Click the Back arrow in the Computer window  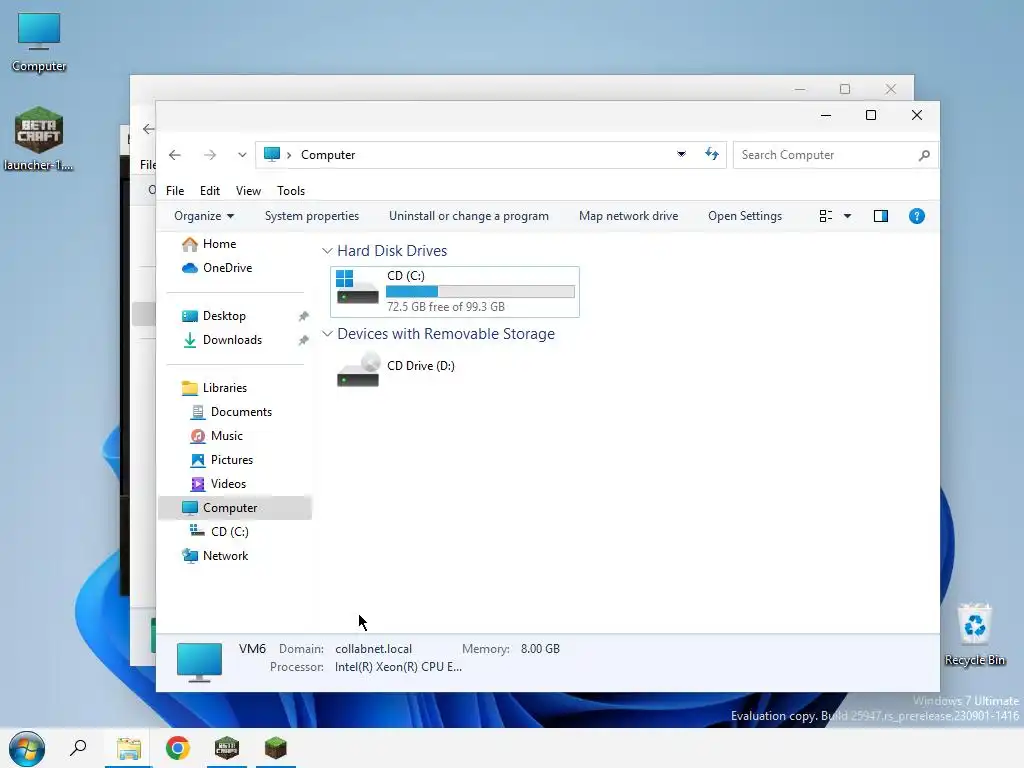tap(174, 155)
